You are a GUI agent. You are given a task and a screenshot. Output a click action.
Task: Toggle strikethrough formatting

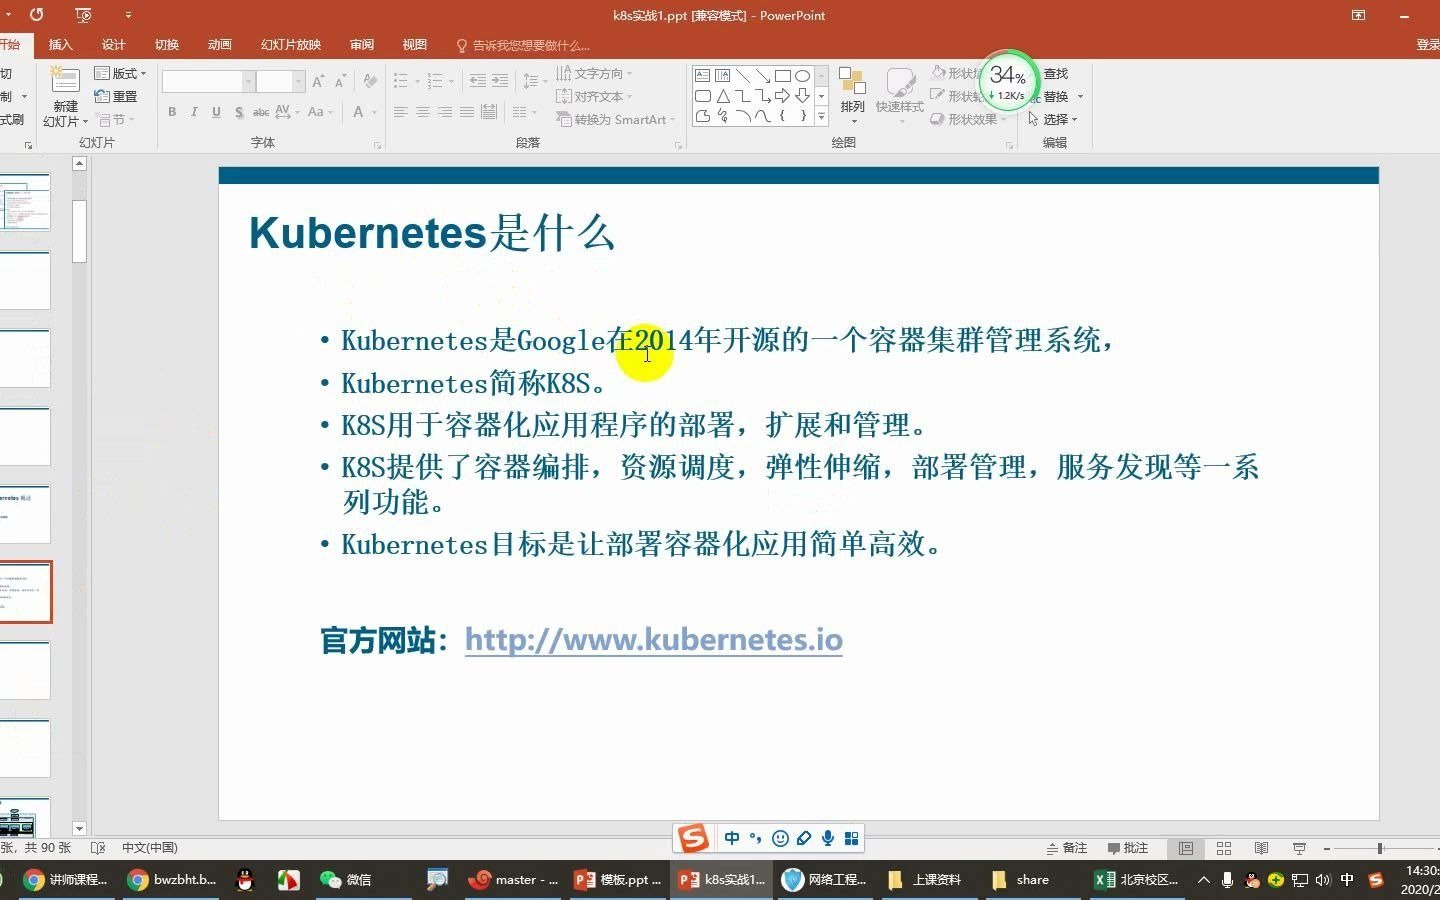pyautogui.click(x=261, y=112)
